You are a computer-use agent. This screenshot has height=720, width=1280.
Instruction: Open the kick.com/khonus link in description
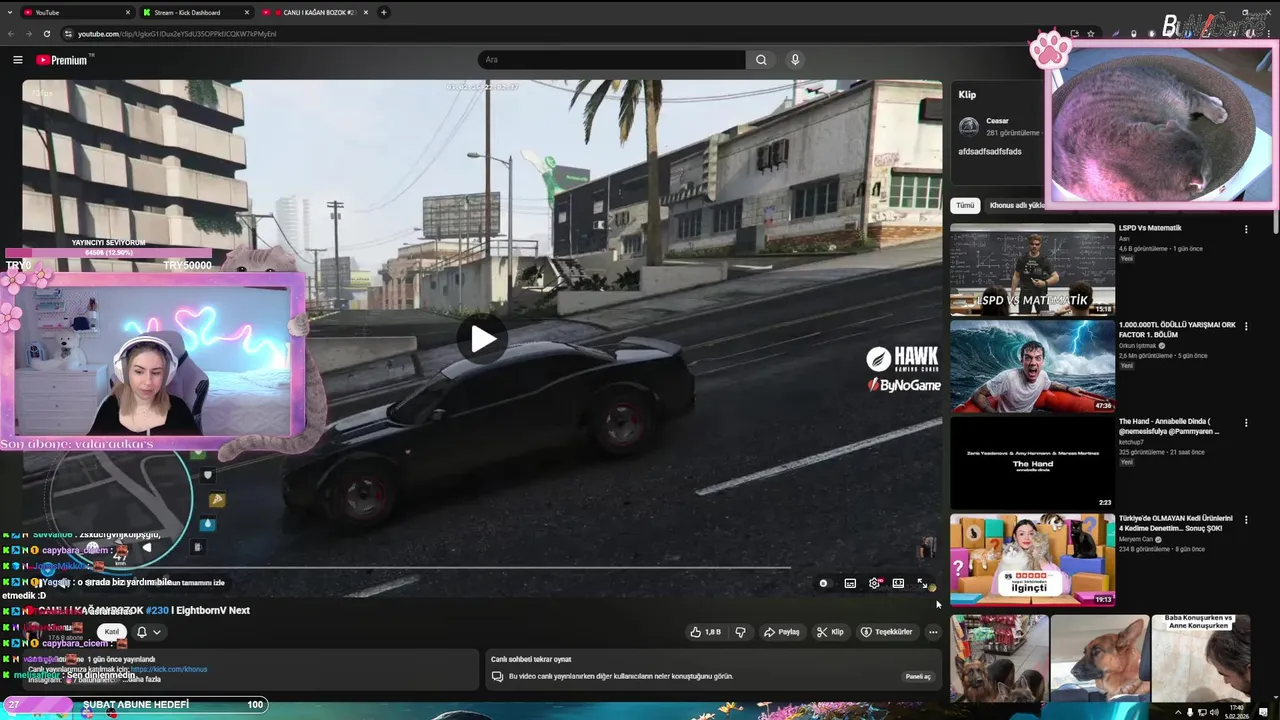pyautogui.click(x=169, y=669)
